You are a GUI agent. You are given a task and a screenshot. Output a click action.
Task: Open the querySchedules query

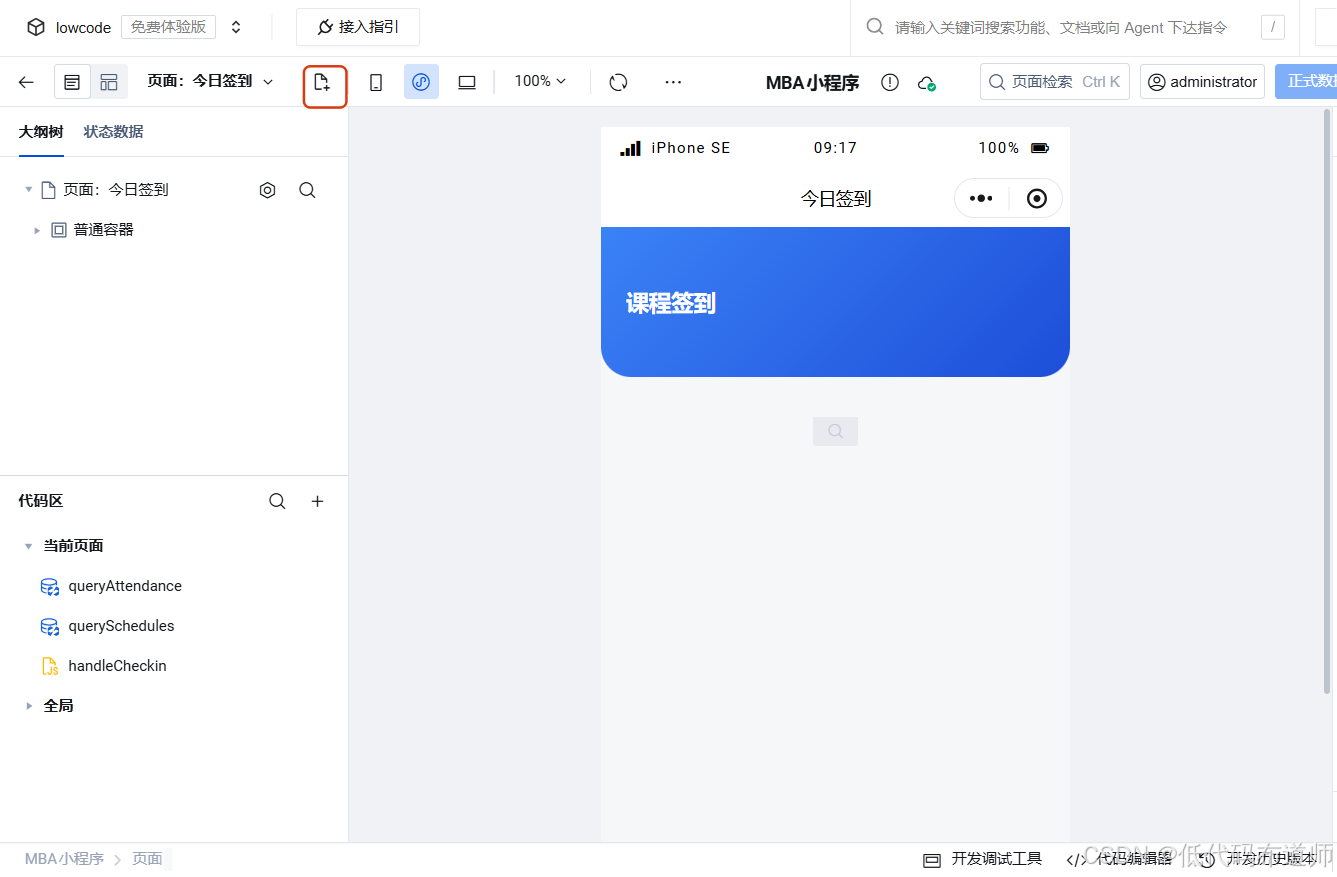[121, 626]
